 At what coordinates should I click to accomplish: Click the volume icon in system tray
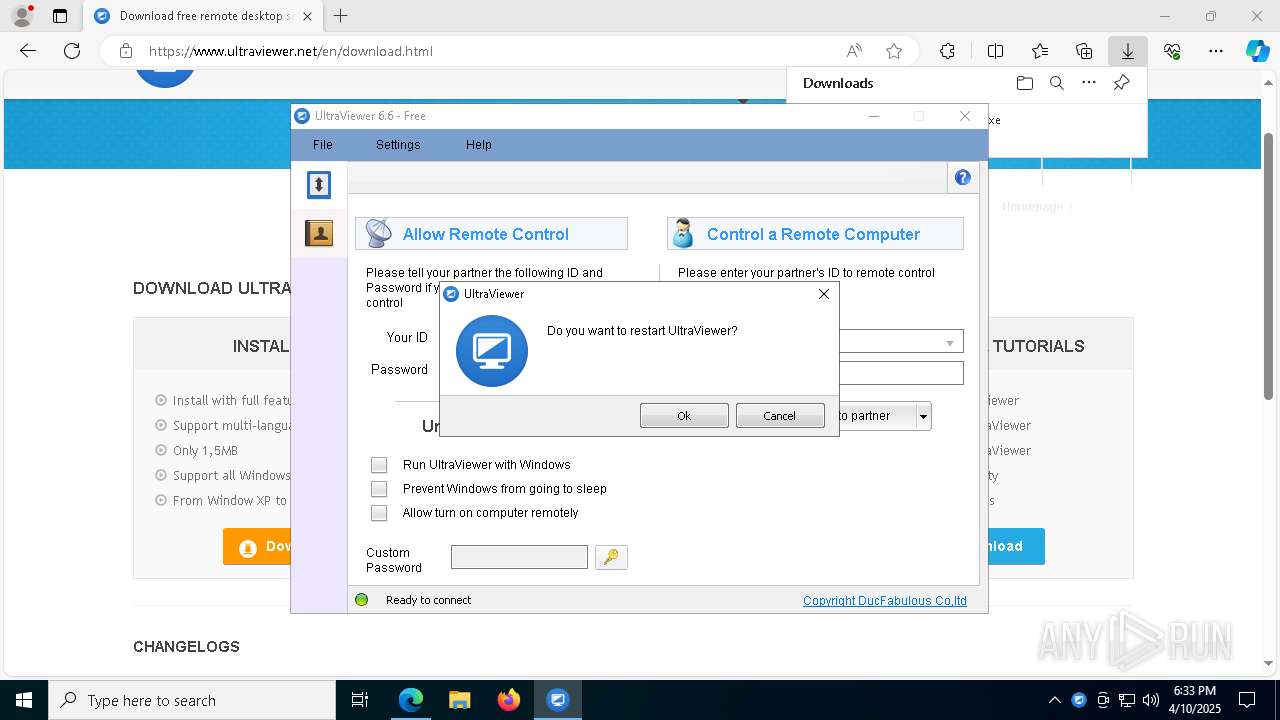[1151, 700]
